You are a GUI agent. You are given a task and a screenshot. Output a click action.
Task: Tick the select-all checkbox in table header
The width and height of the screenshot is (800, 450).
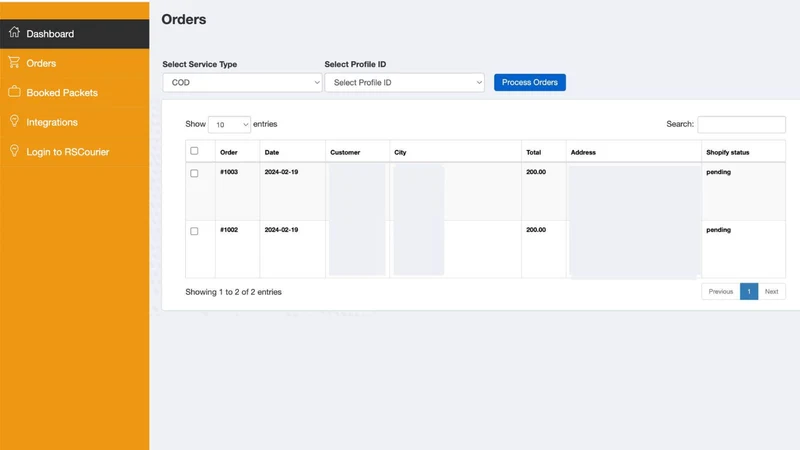pos(194,151)
